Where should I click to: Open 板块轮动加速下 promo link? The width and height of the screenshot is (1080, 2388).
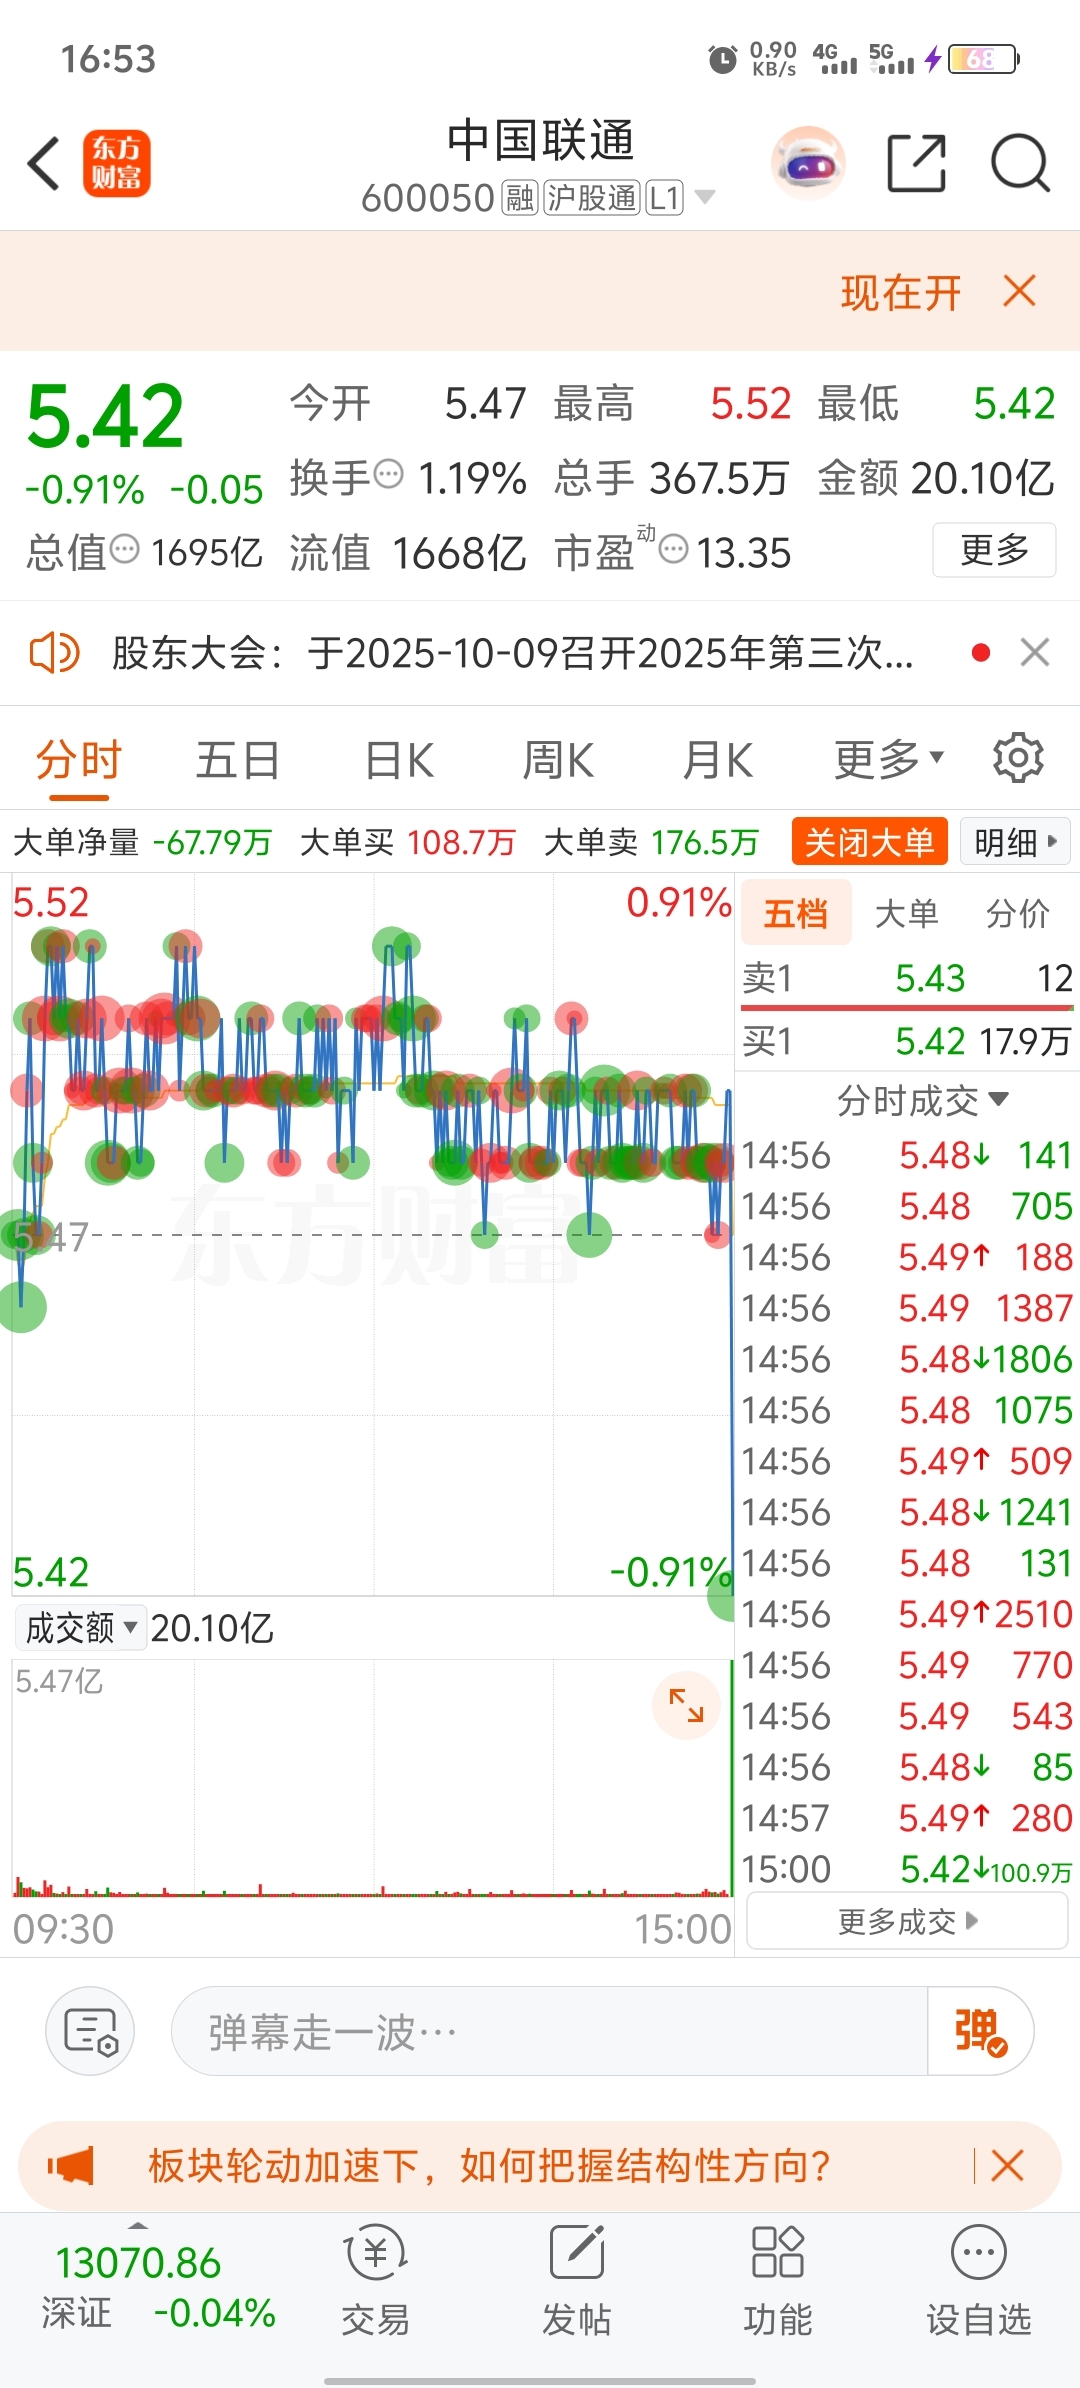490,2166
